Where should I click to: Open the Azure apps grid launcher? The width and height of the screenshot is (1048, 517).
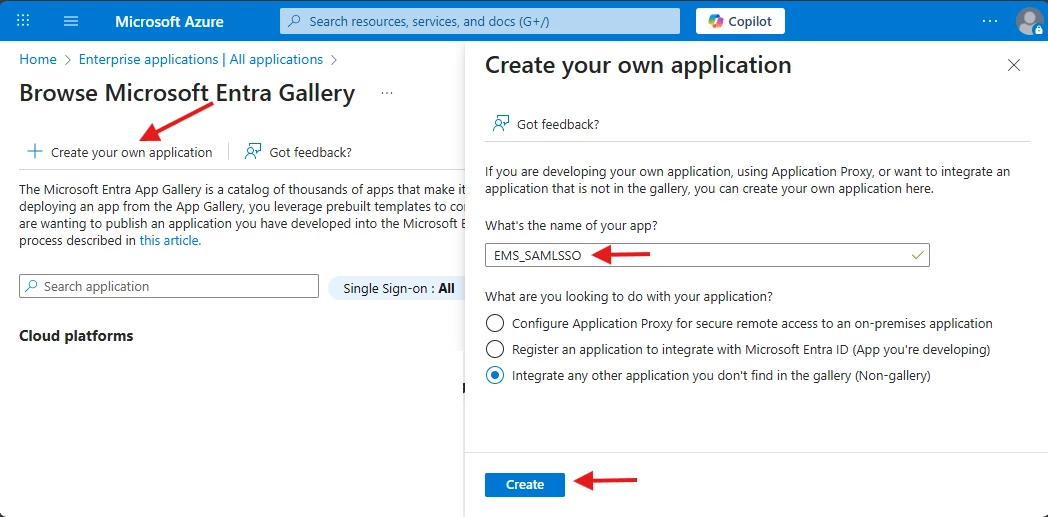pyautogui.click(x=23, y=21)
